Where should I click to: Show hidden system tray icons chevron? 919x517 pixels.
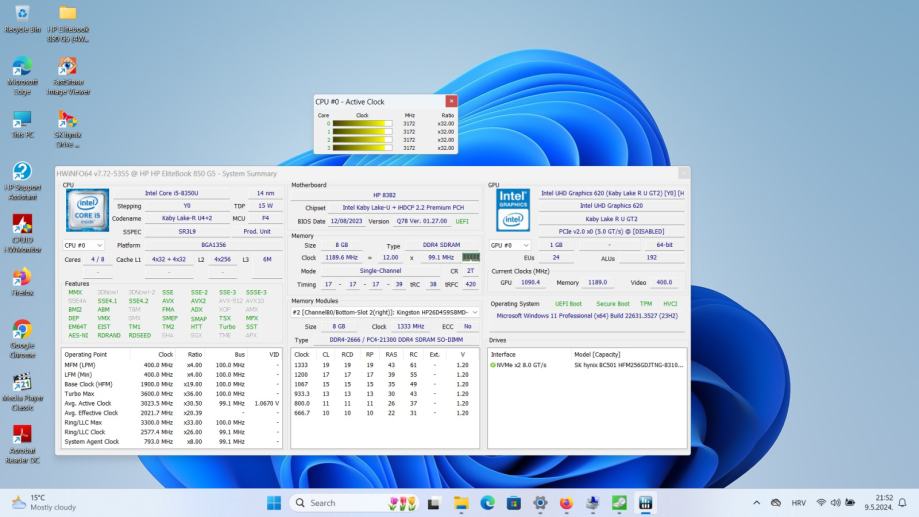756,503
